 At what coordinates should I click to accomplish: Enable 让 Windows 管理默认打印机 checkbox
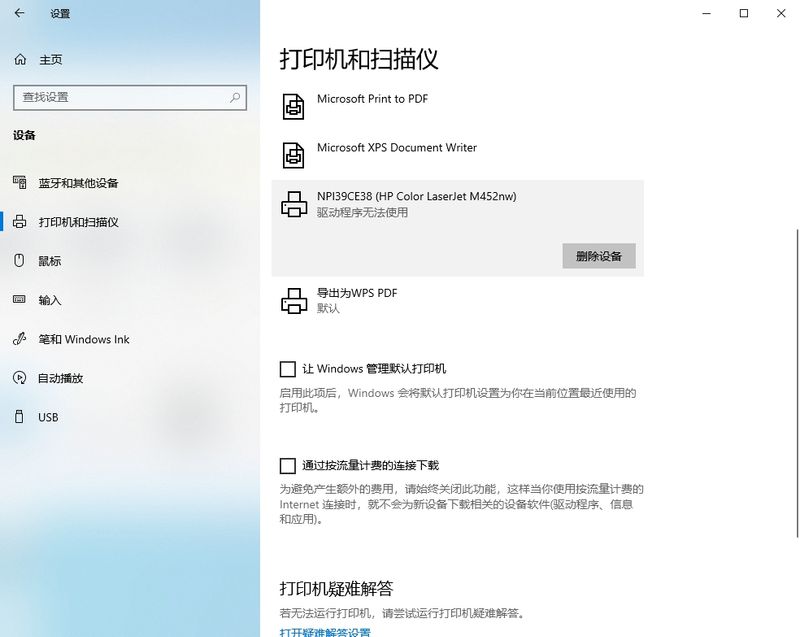click(x=288, y=369)
